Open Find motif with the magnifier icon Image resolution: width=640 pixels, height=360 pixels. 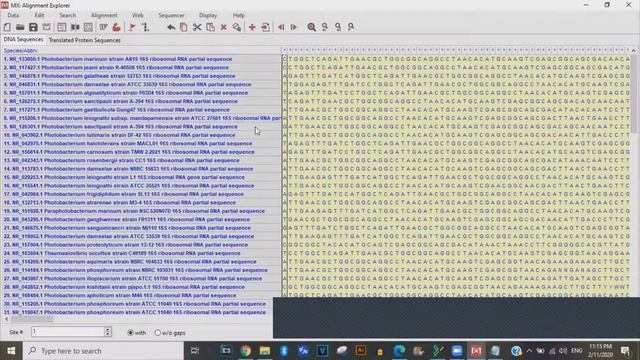click(x=311, y=27)
